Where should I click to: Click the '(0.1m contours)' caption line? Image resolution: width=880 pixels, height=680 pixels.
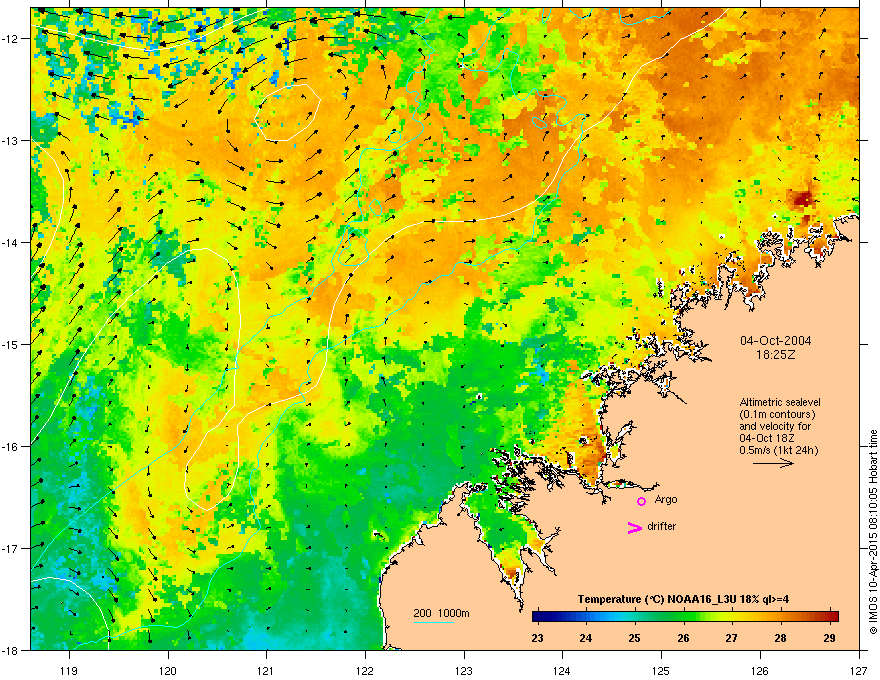[777, 415]
